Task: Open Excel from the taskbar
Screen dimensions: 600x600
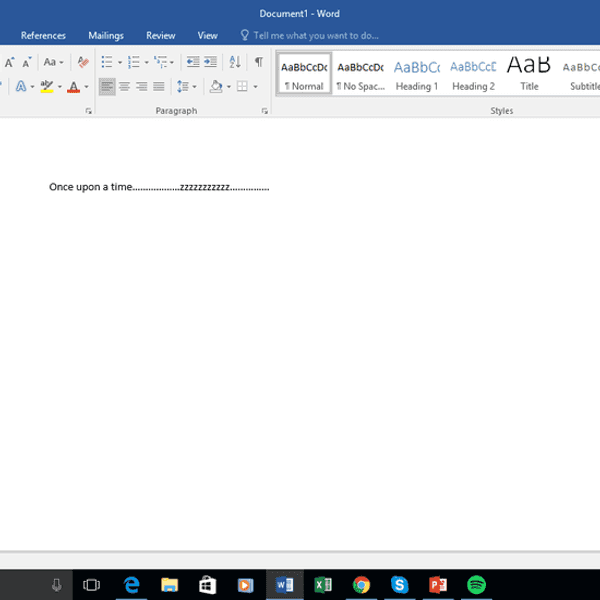Action: [323, 585]
